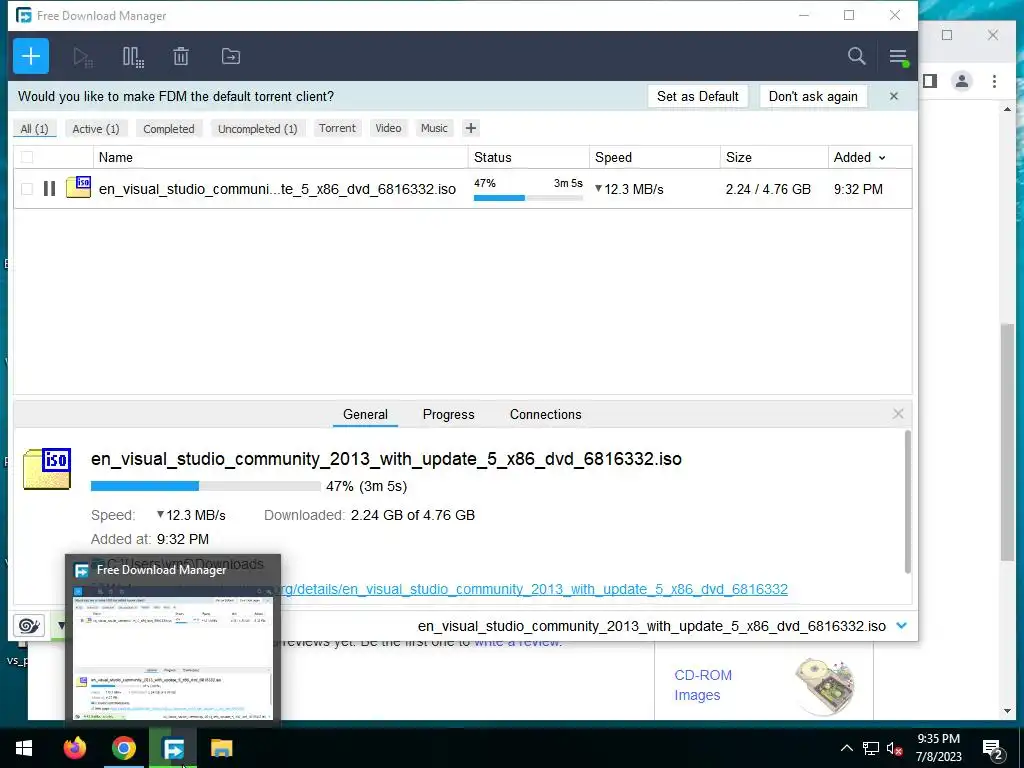Sort by the Name column header
The width and height of the screenshot is (1024, 768).
[281, 157]
